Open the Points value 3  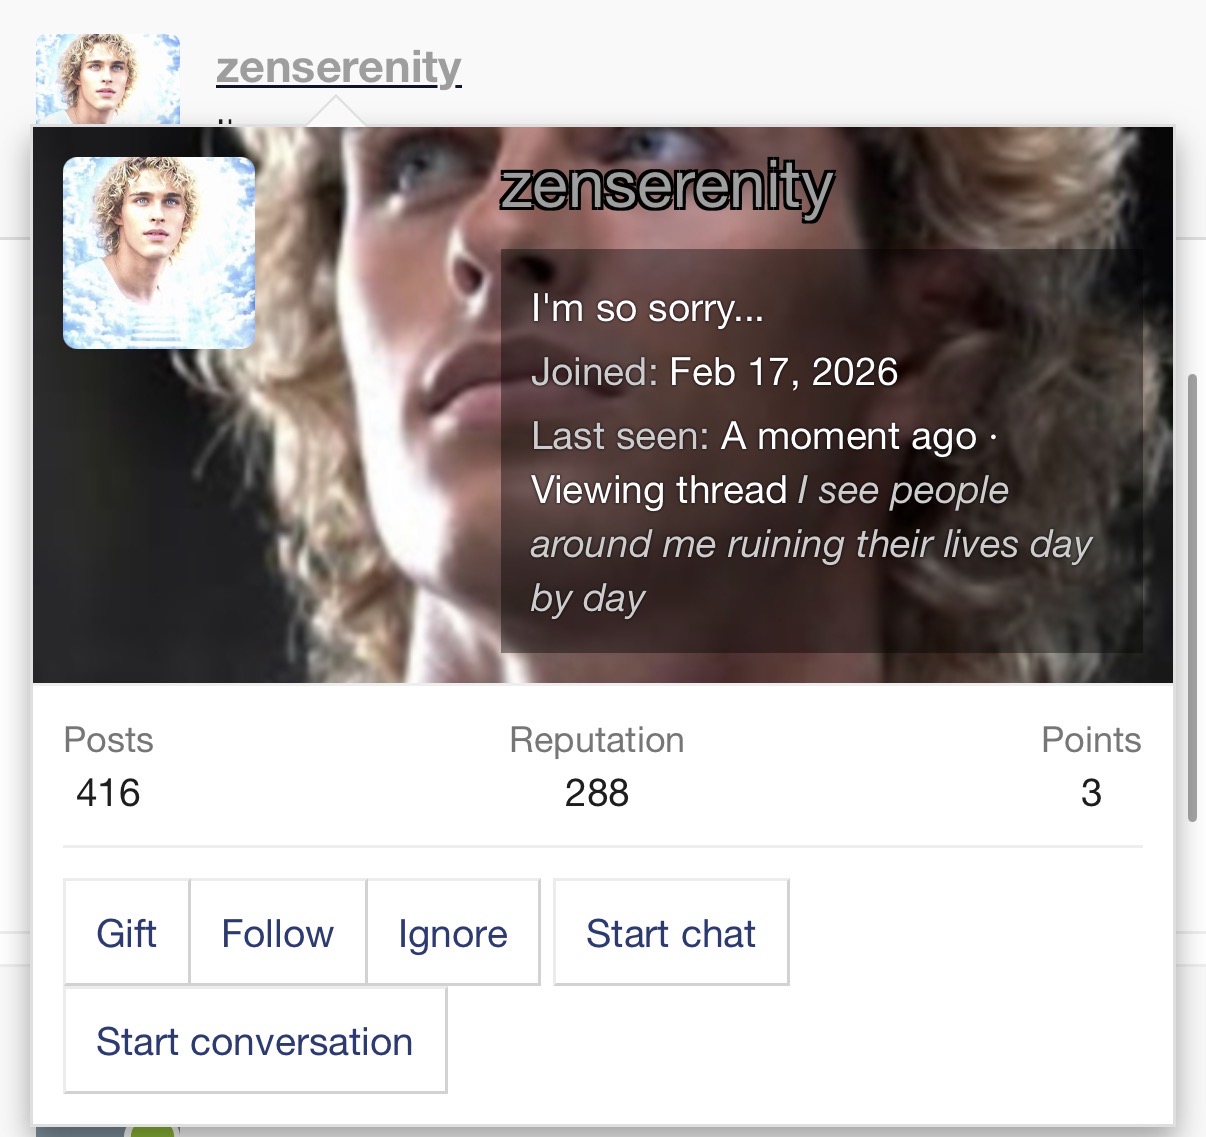tap(1091, 793)
